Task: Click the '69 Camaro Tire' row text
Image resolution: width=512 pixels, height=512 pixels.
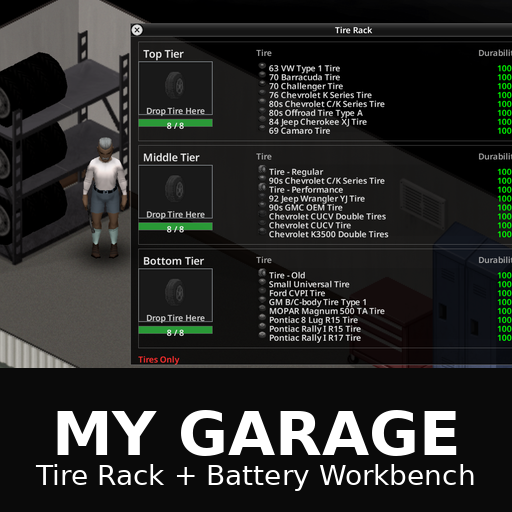Action: [299, 131]
